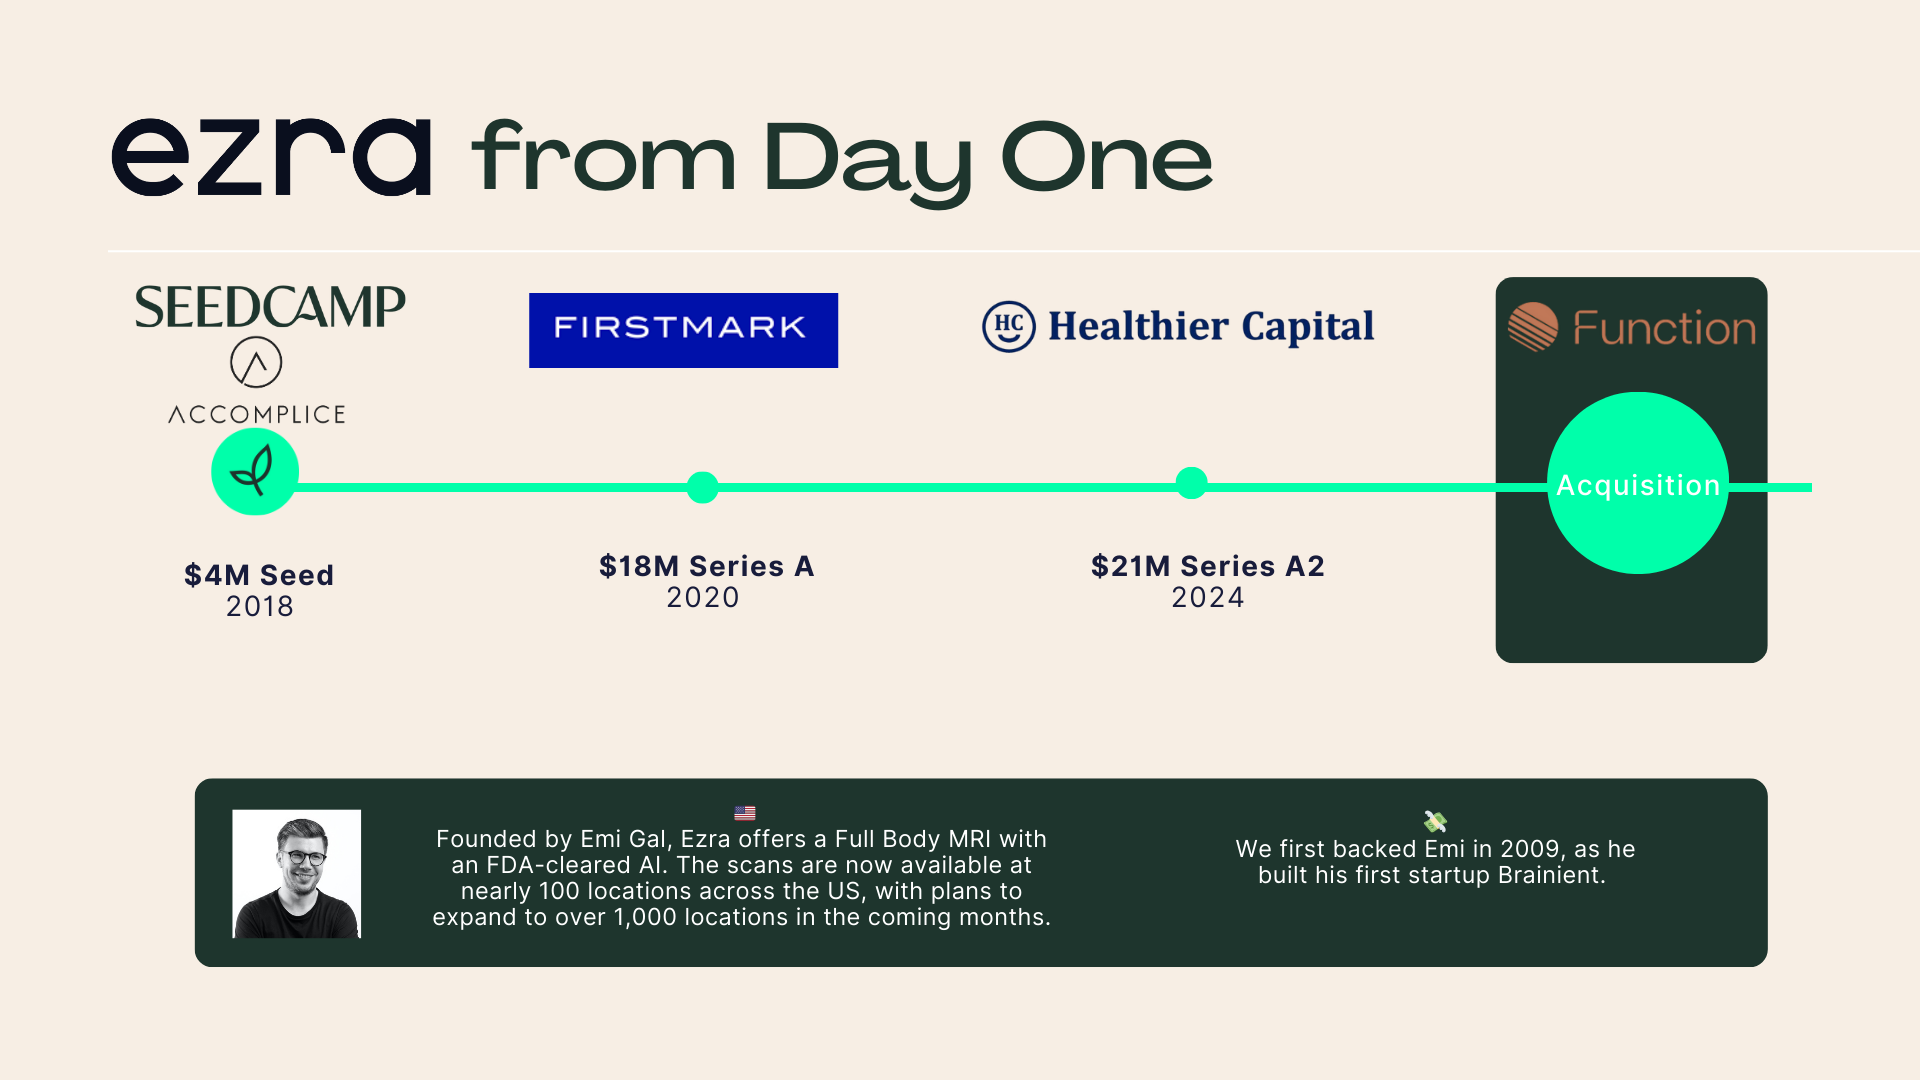Click the flying money emoji icon
1920x1080 pixels.
pos(1435,821)
